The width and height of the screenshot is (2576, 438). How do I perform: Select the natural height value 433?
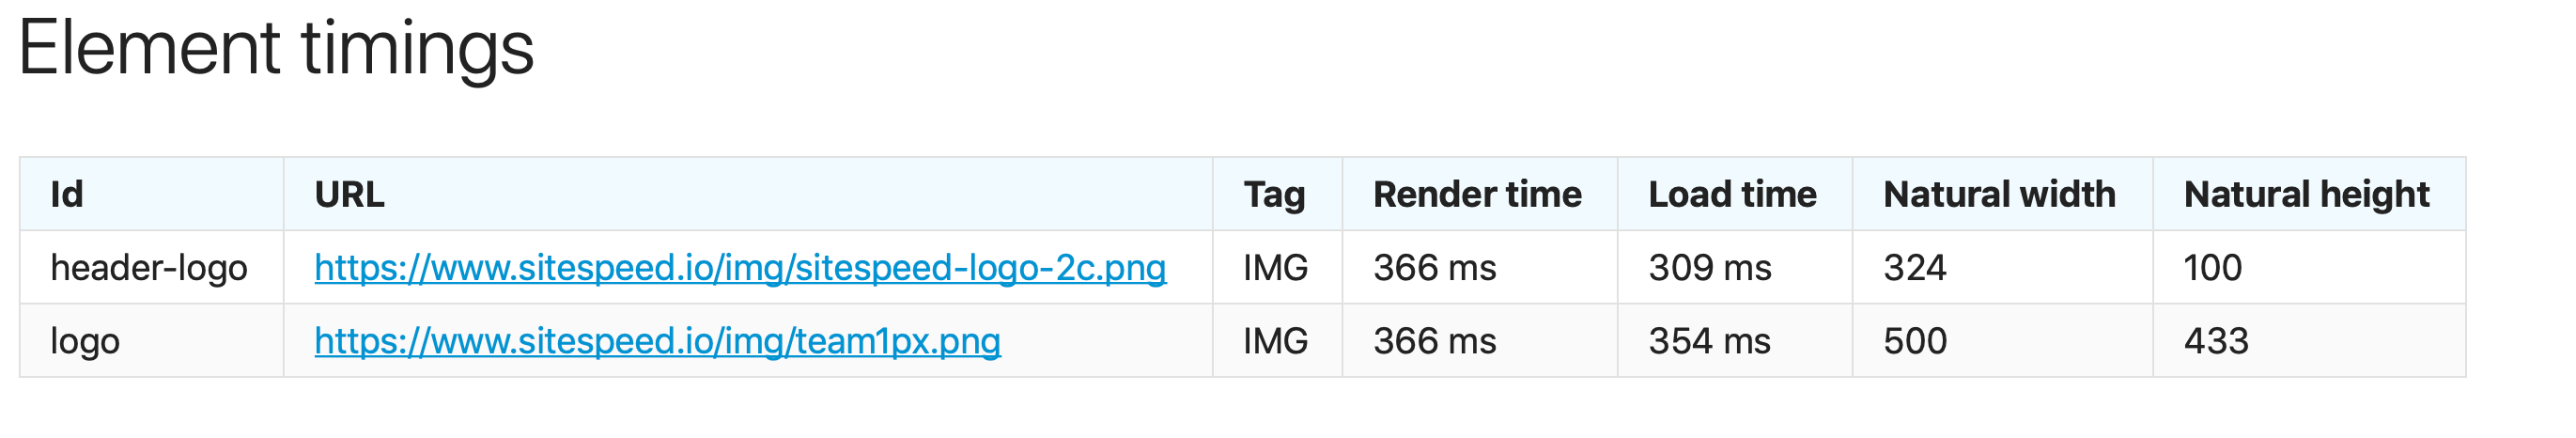[2216, 341]
